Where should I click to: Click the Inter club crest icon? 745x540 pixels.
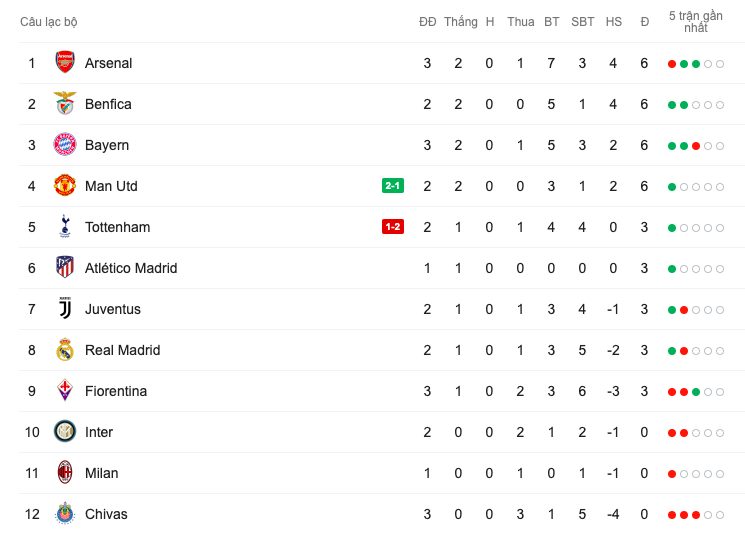point(65,432)
